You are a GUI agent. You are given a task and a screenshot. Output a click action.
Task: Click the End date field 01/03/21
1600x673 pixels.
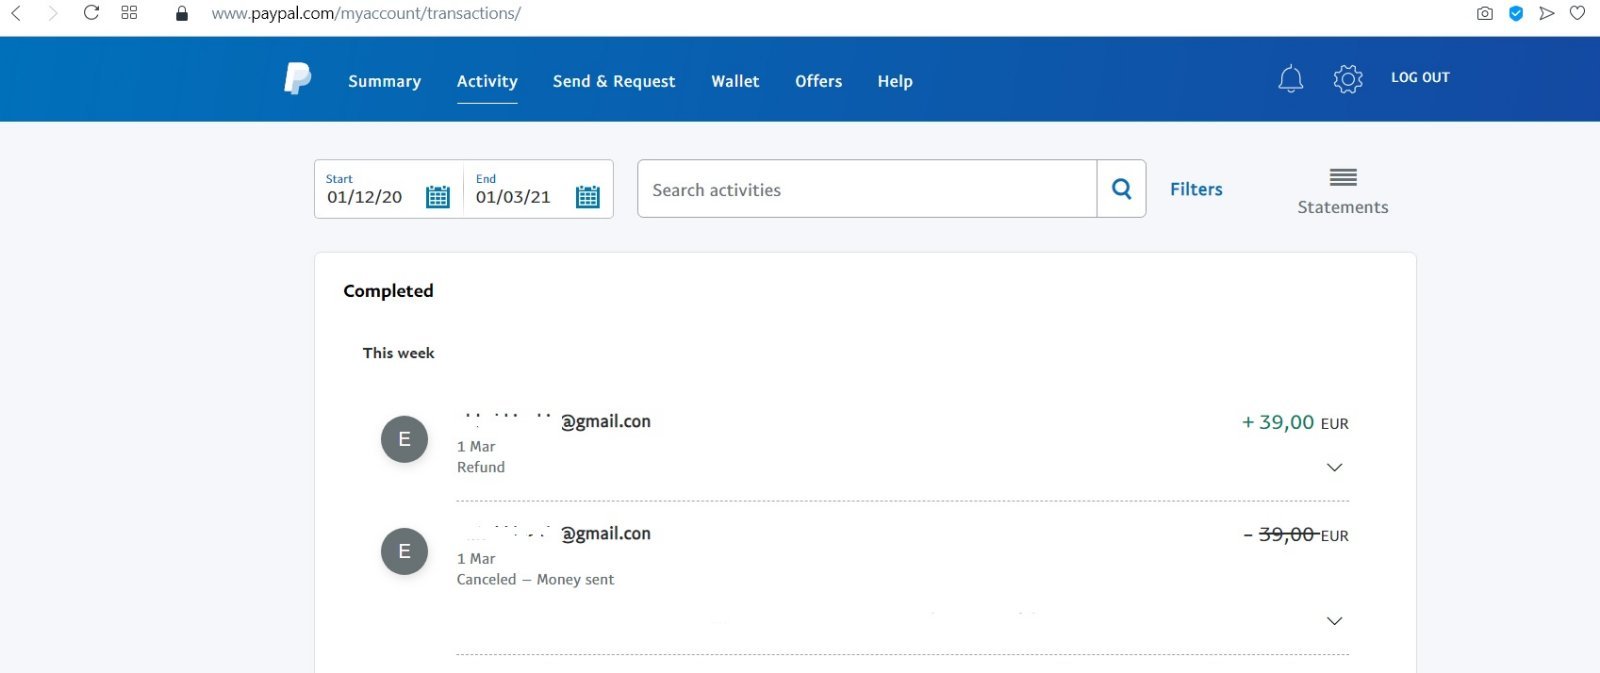coord(513,197)
